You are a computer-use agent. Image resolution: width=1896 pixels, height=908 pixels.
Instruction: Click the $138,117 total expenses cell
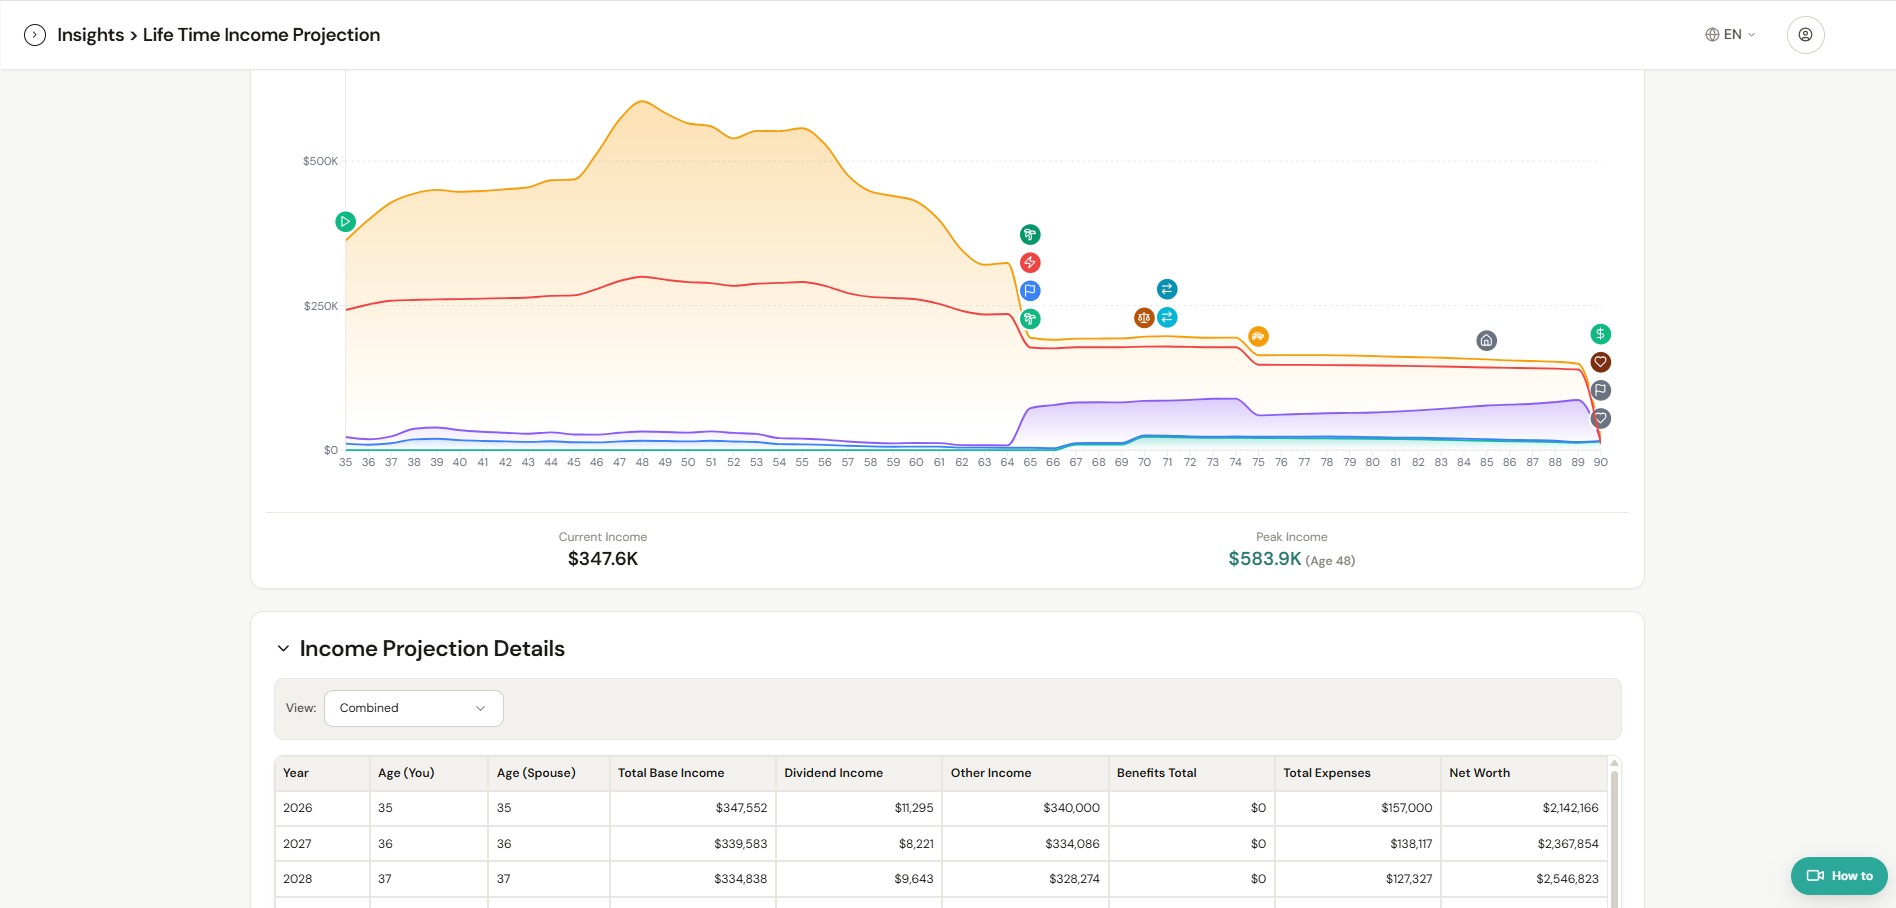pyautogui.click(x=1358, y=844)
